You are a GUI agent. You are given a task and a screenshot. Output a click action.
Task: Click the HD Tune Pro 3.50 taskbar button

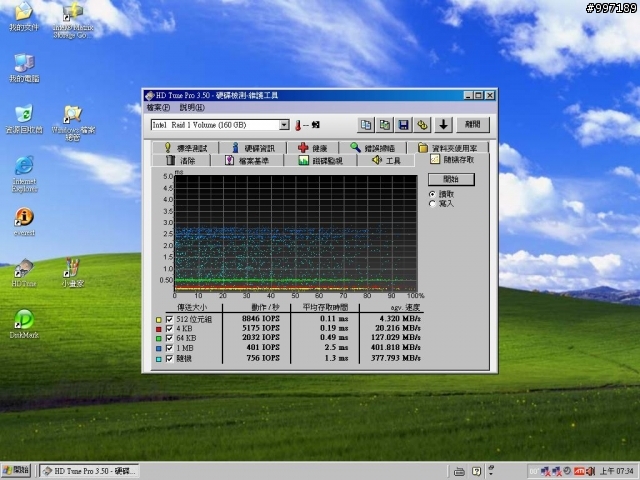pos(90,471)
